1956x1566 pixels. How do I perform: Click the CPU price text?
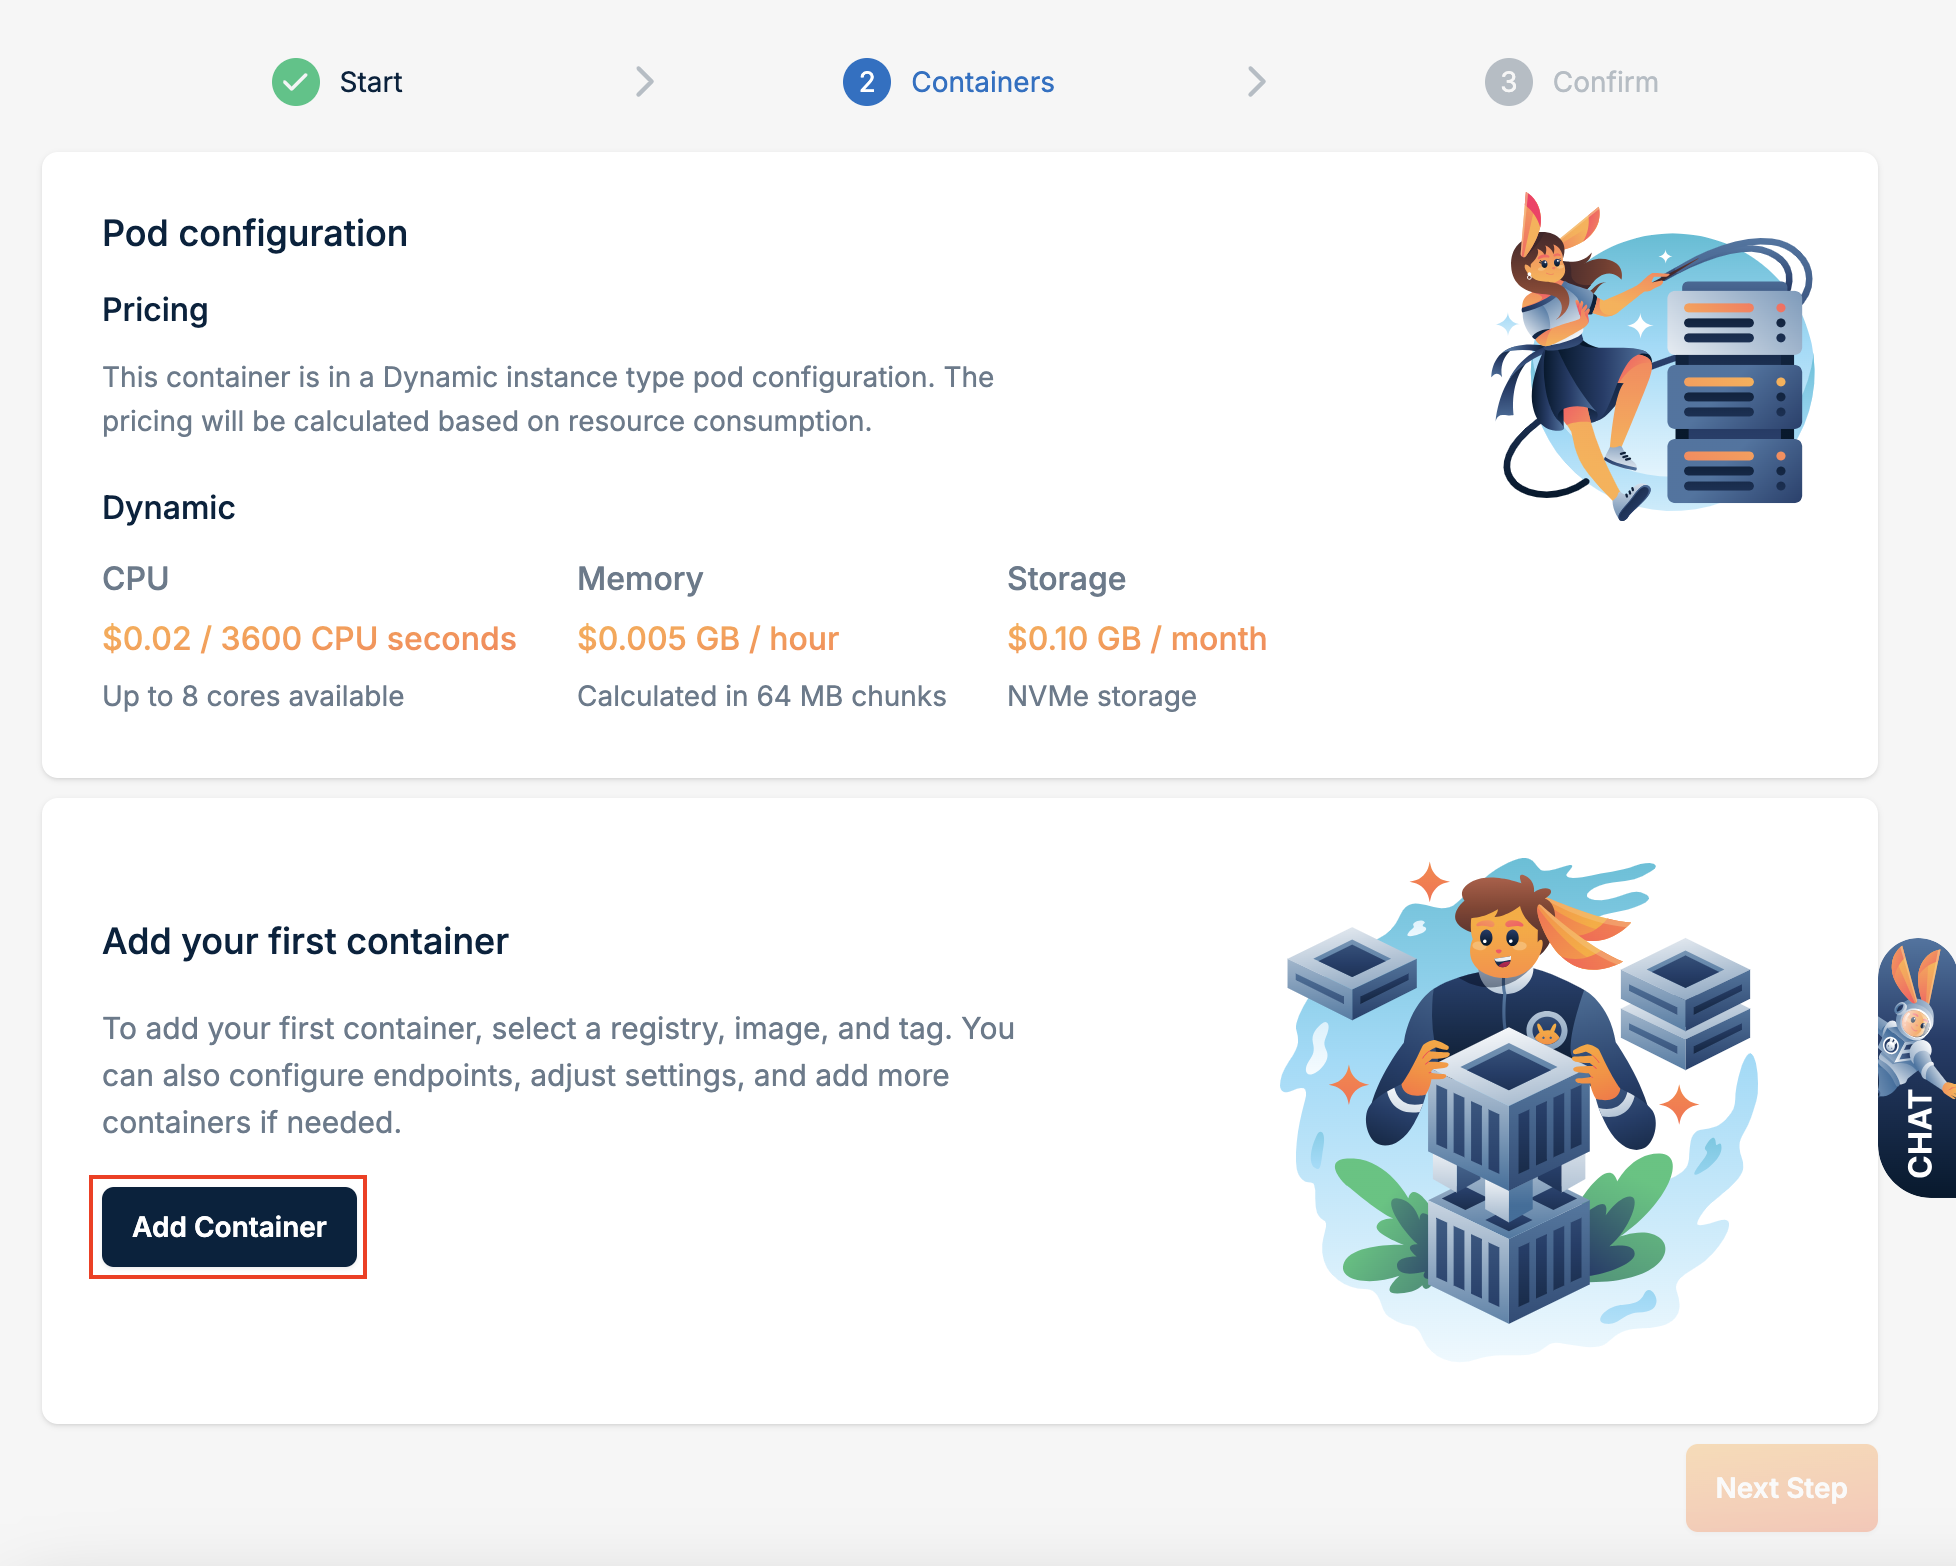309,638
